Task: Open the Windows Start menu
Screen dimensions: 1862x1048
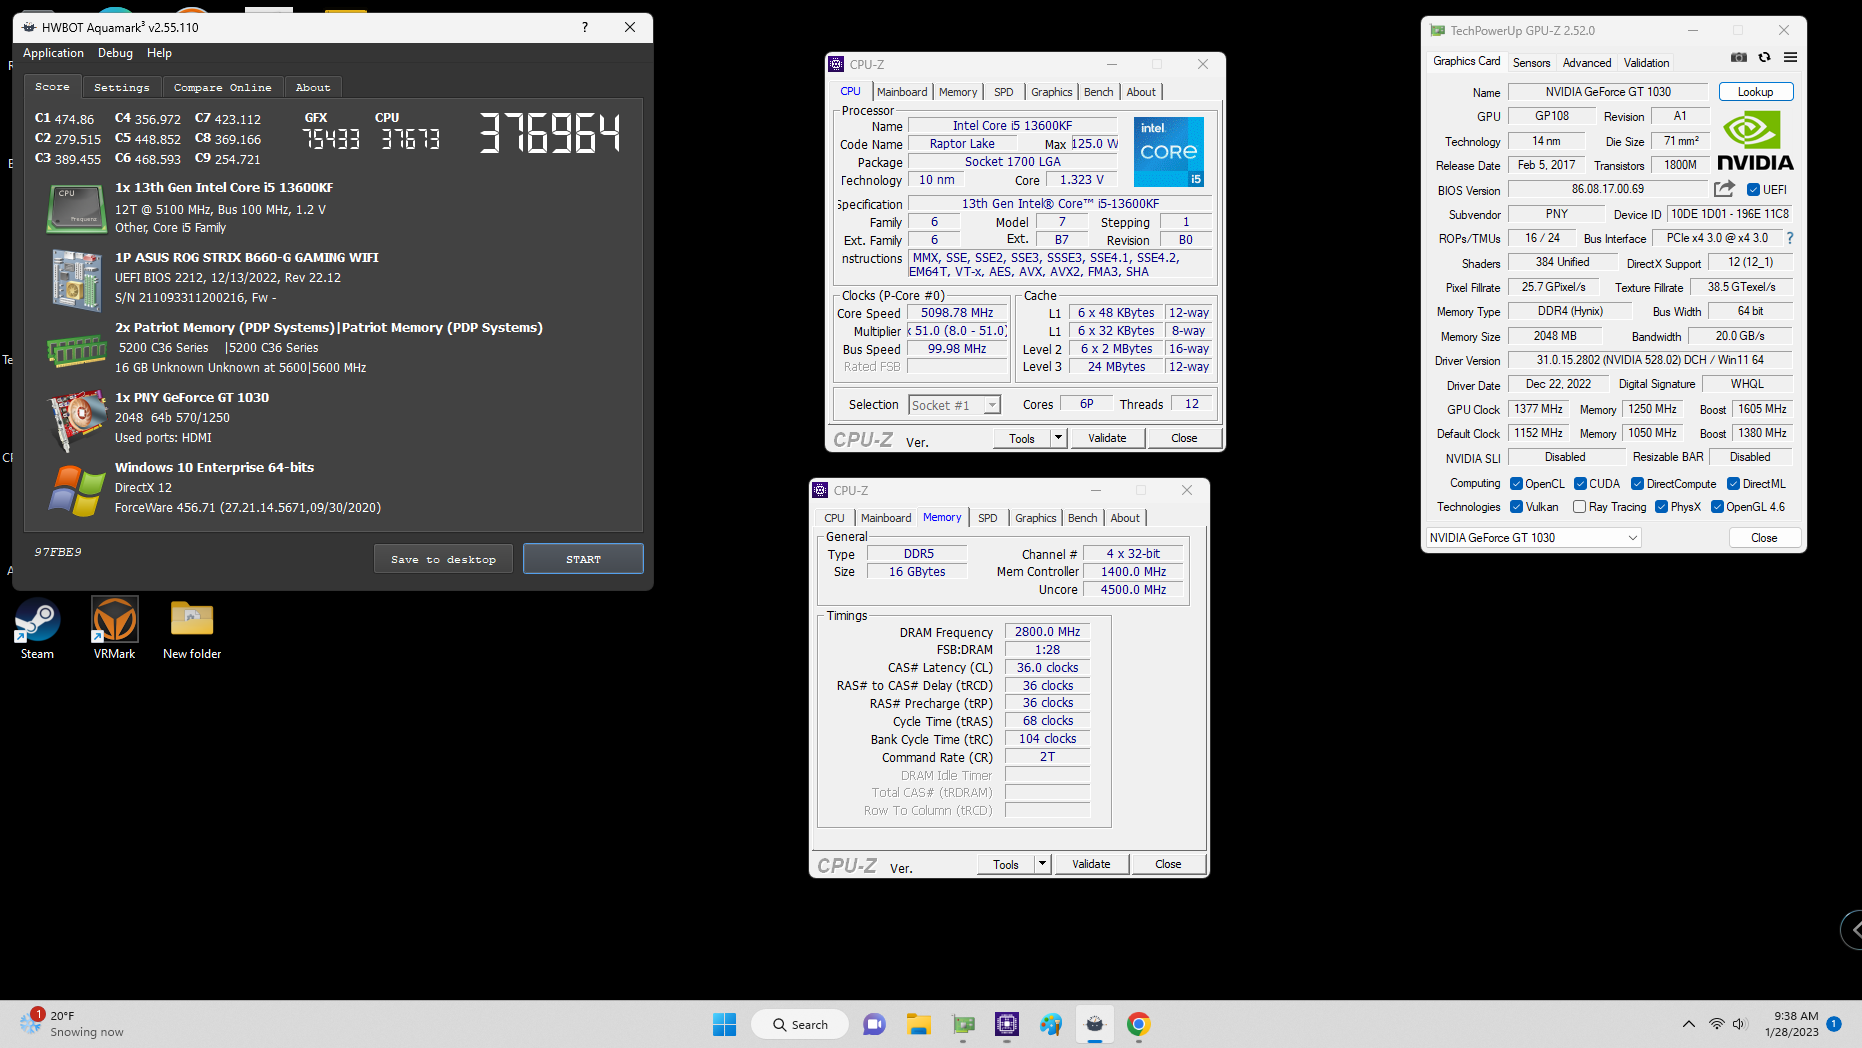Action: click(725, 1024)
